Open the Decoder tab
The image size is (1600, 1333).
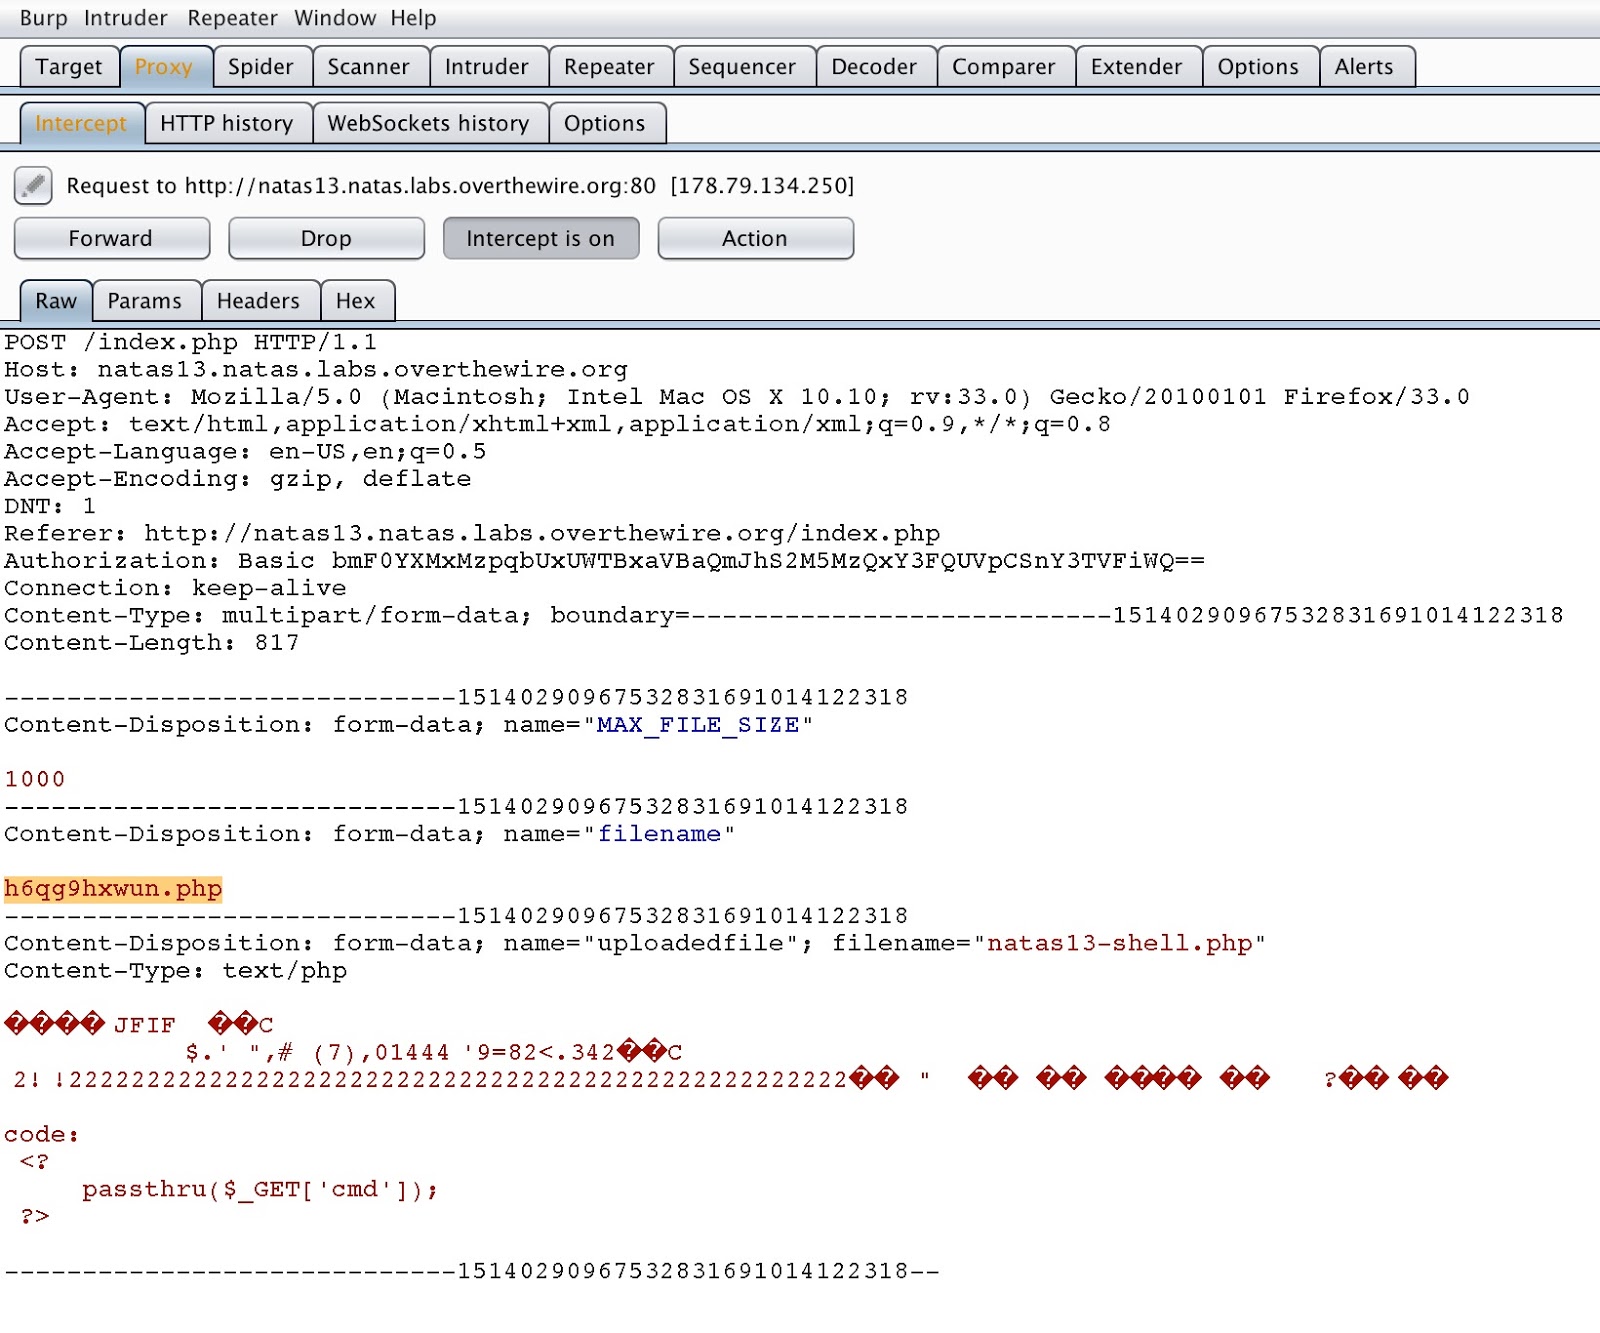[x=874, y=66]
